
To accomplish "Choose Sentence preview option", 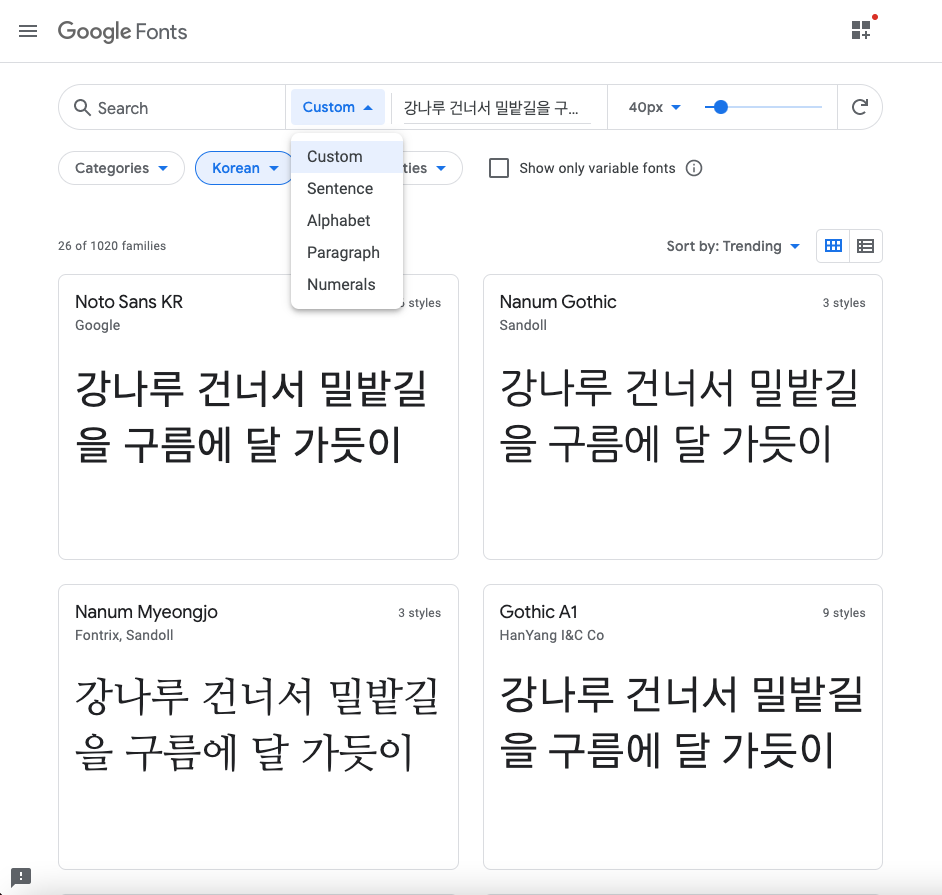I will (x=347, y=189).
